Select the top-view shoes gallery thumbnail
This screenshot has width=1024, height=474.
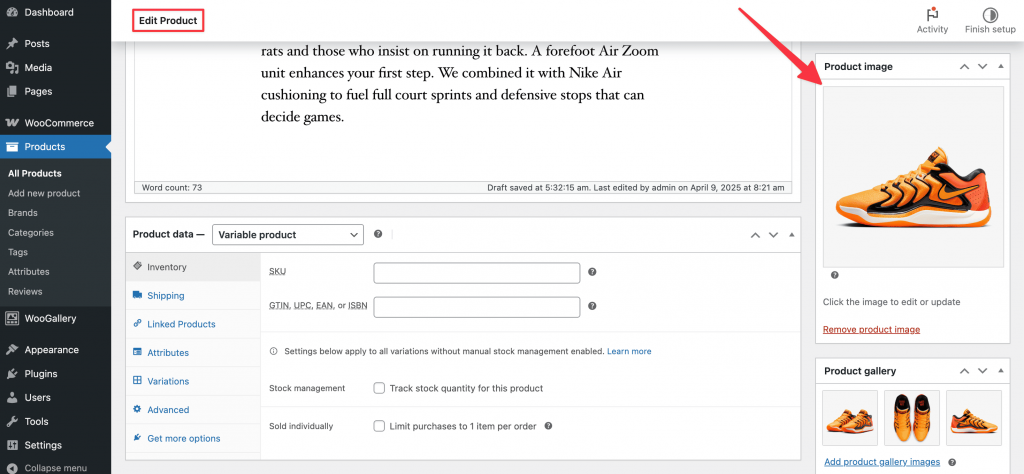(x=912, y=418)
